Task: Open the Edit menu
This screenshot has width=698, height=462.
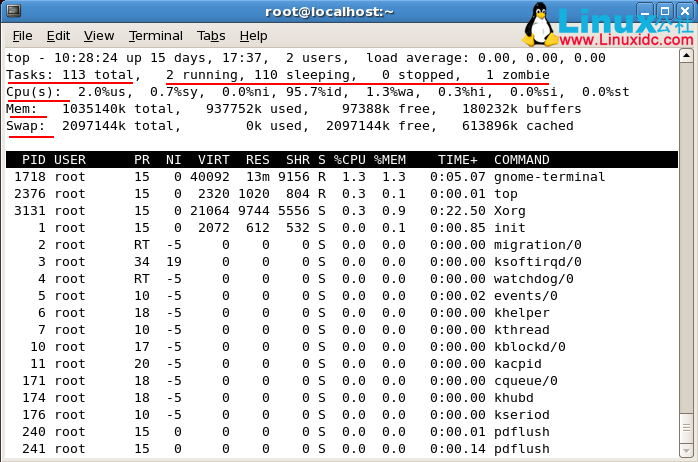Action: 58,36
